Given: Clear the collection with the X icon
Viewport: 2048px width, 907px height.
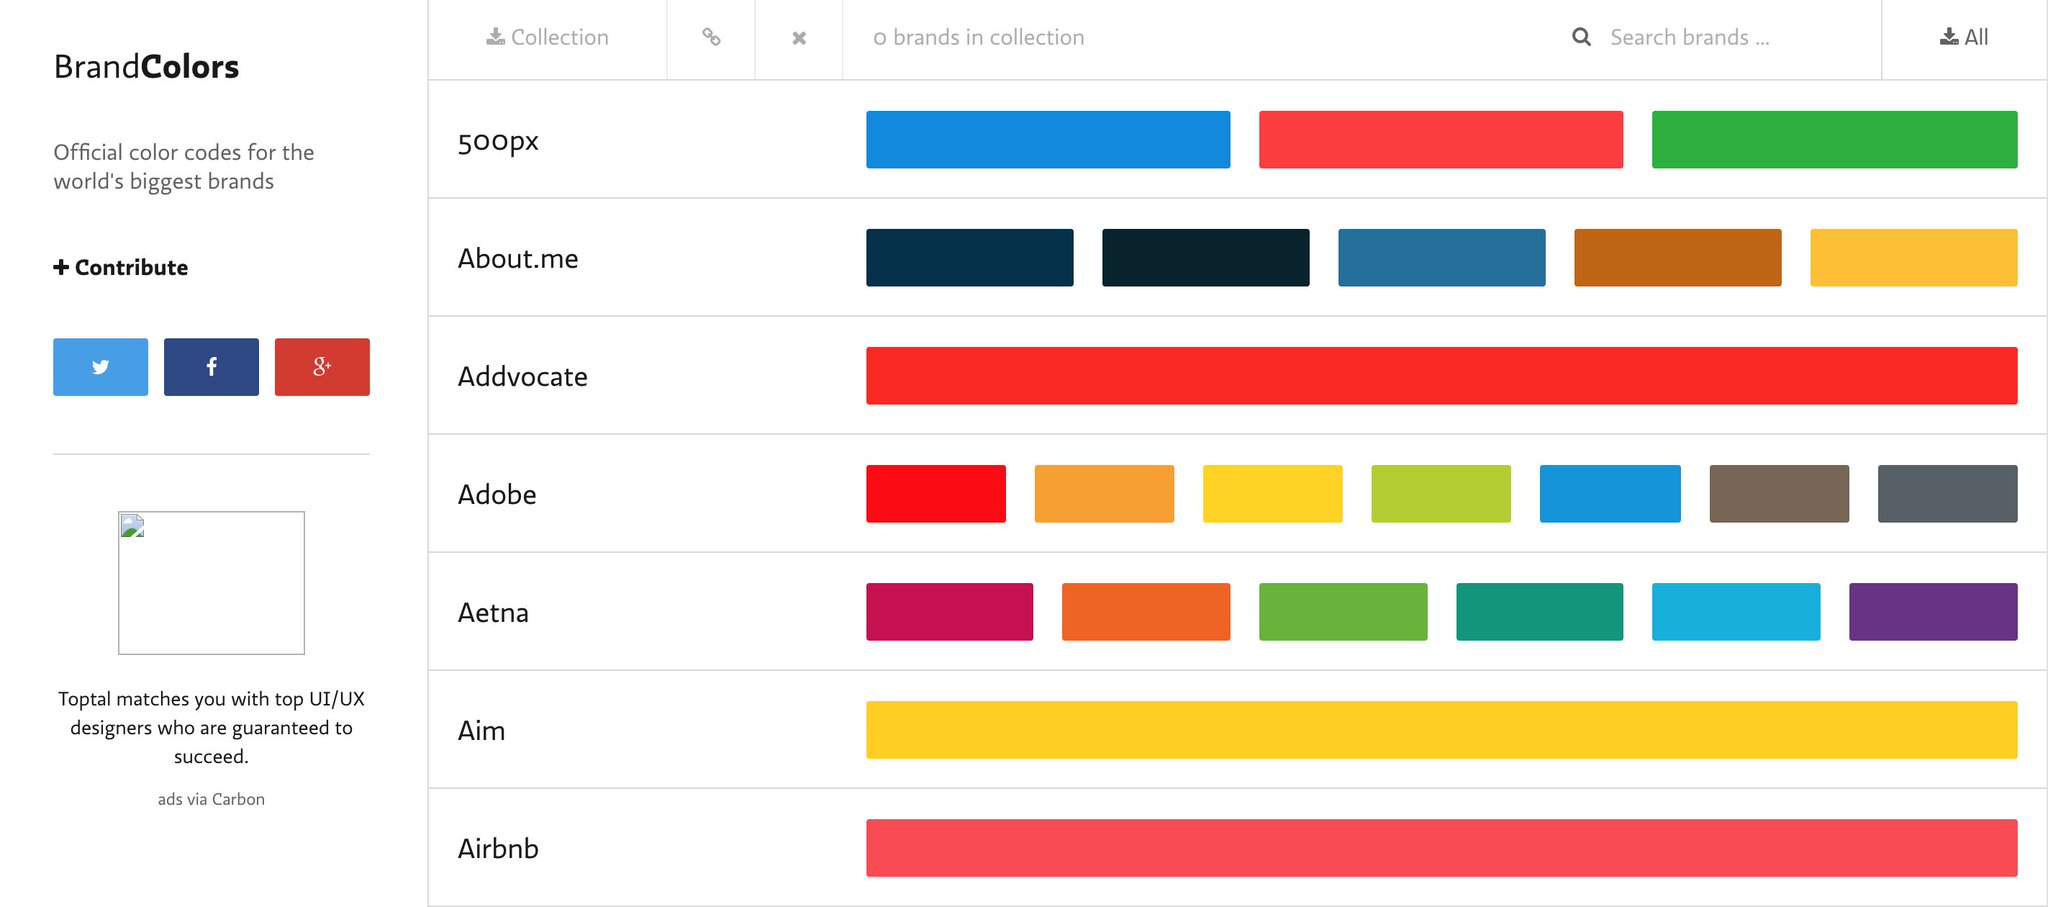Looking at the screenshot, I should click(x=799, y=38).
